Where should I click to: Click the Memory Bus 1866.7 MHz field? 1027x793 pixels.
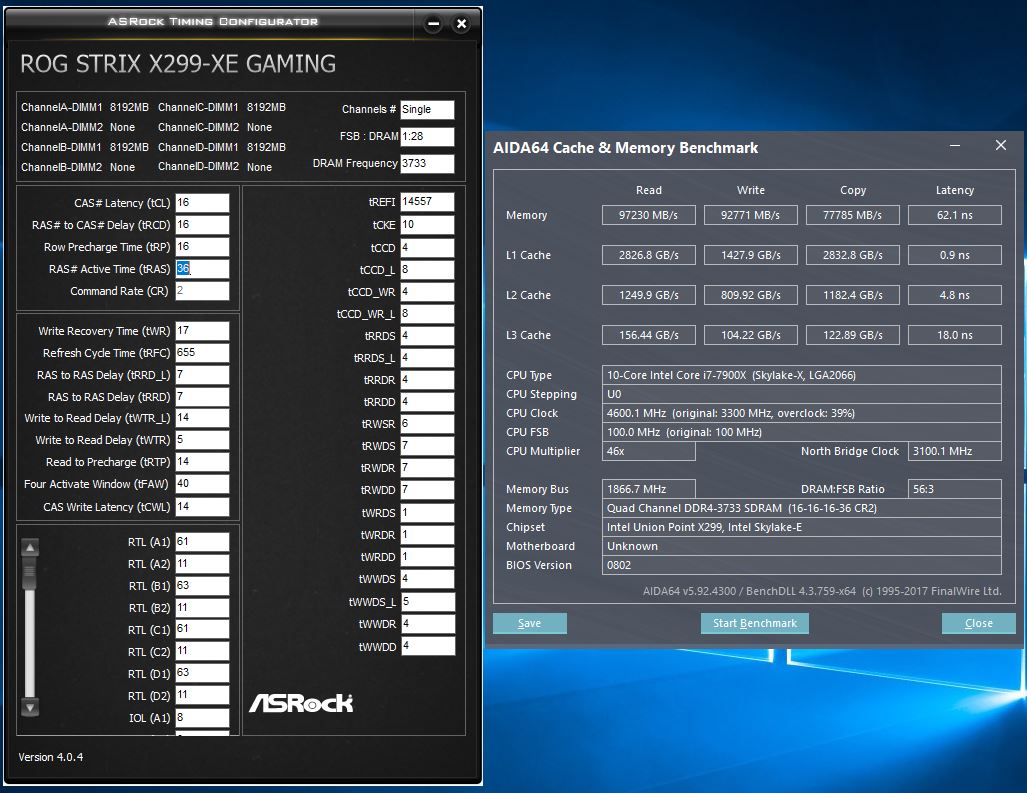pyautogui.click(x=648, y=489)
